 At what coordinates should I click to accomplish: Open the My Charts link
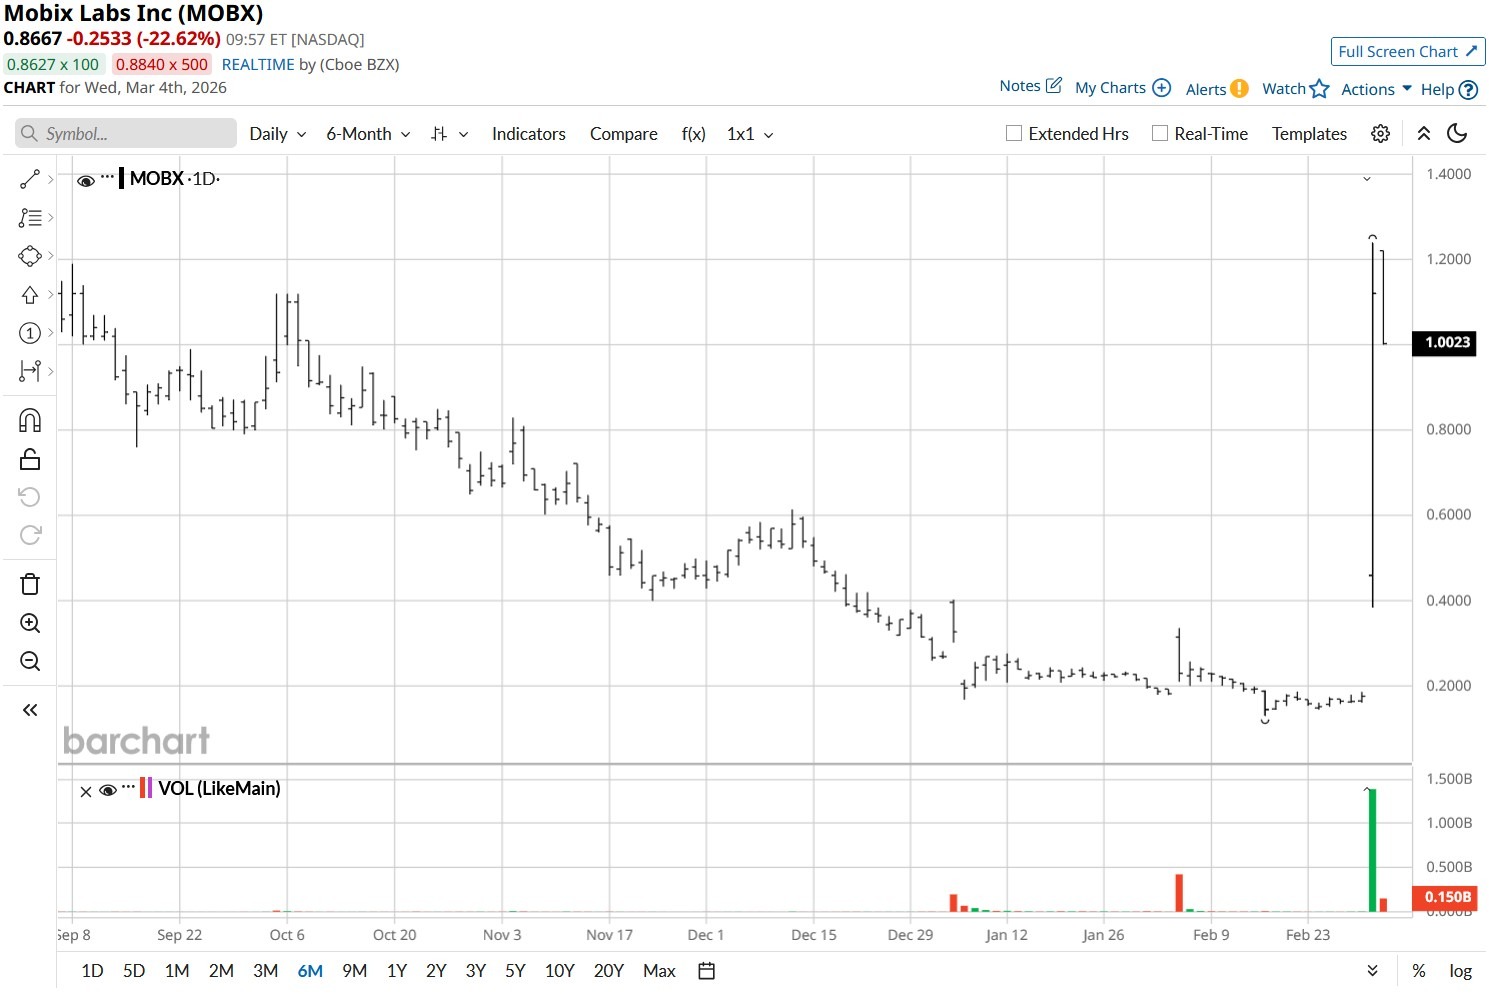[x=1110, y=88]
